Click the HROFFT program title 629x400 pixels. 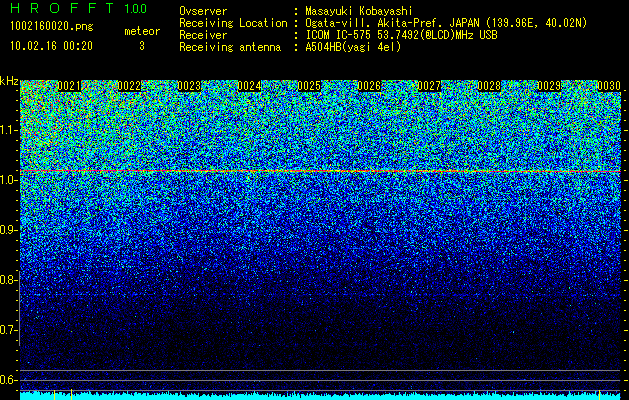(x=62, y=8)
